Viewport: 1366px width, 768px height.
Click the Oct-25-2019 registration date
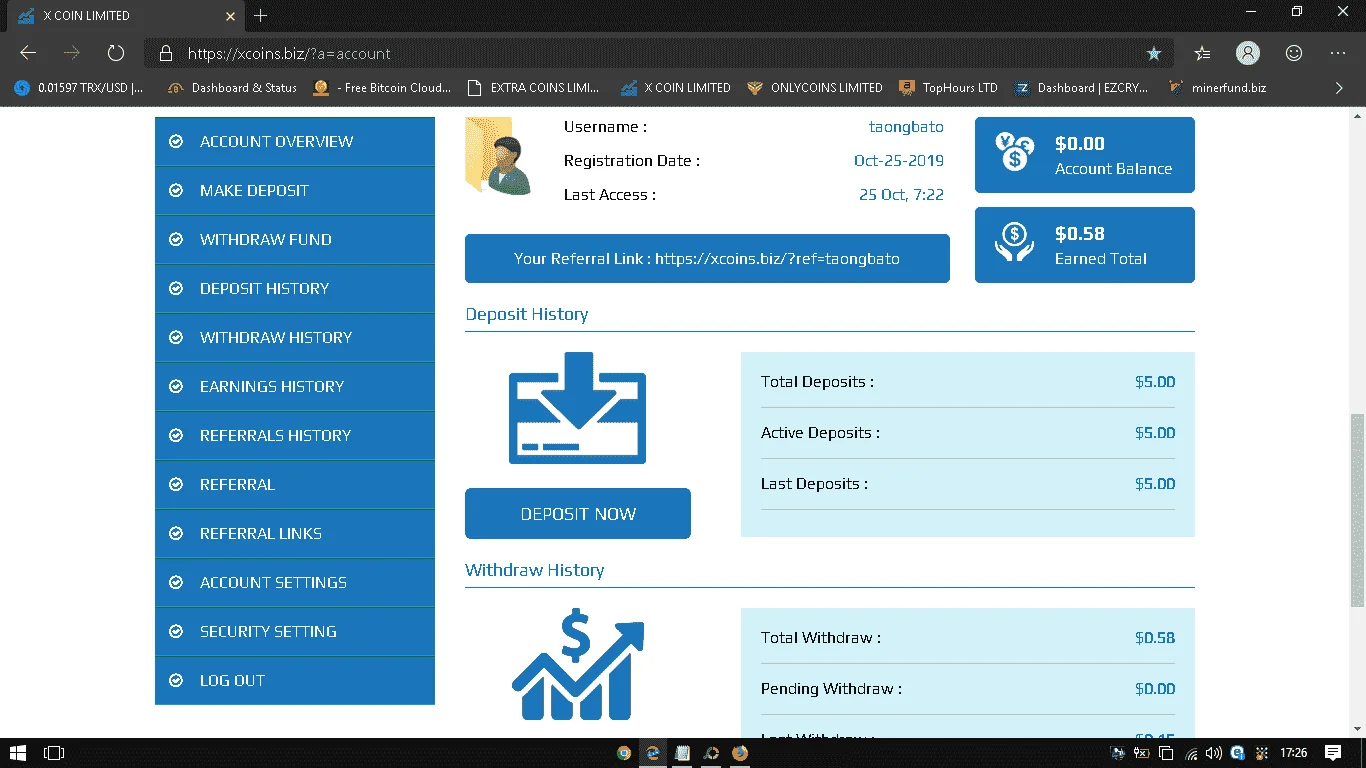tap(899, 161)
